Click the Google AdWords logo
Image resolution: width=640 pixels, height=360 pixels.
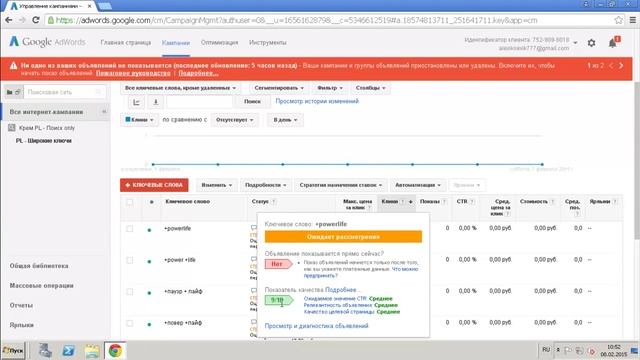click(47, 42)
